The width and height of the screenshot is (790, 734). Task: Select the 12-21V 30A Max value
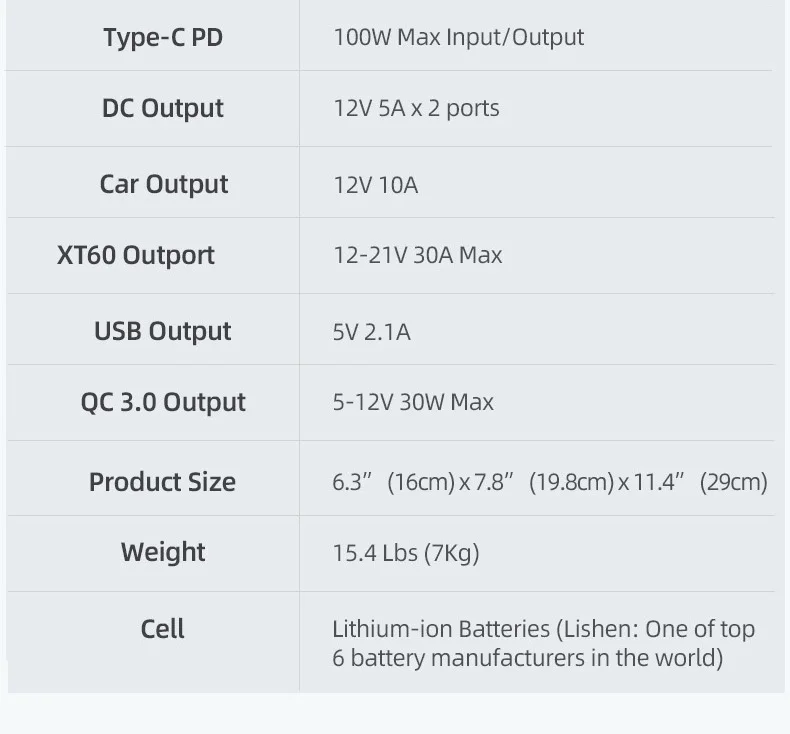418,255
